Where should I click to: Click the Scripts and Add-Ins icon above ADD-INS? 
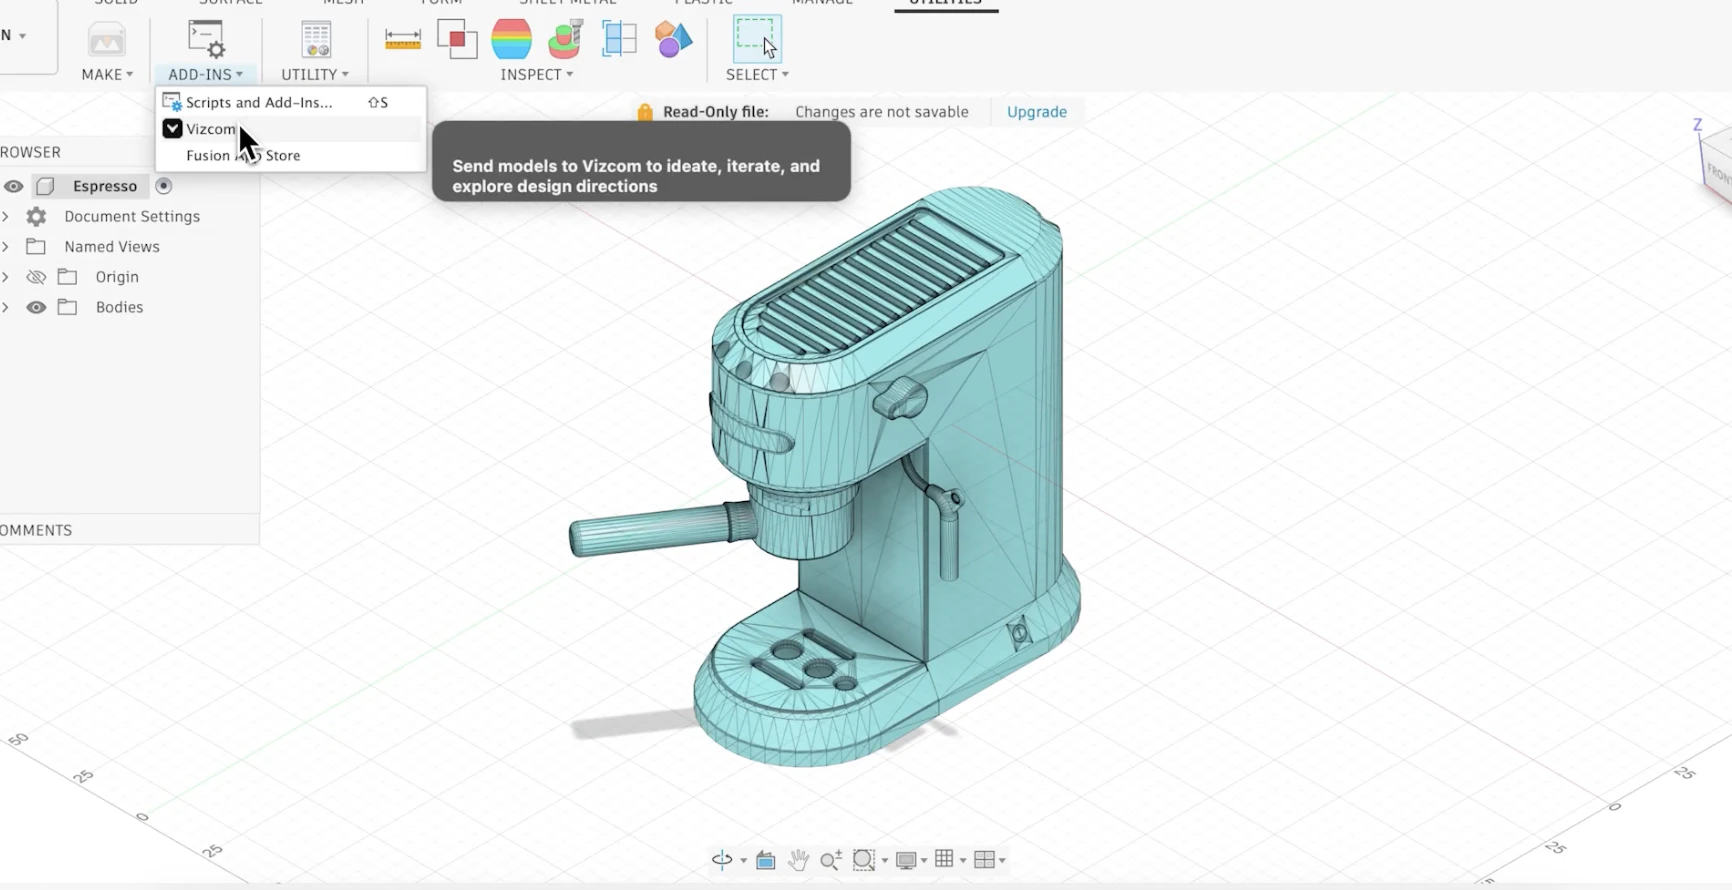point(206,39)
